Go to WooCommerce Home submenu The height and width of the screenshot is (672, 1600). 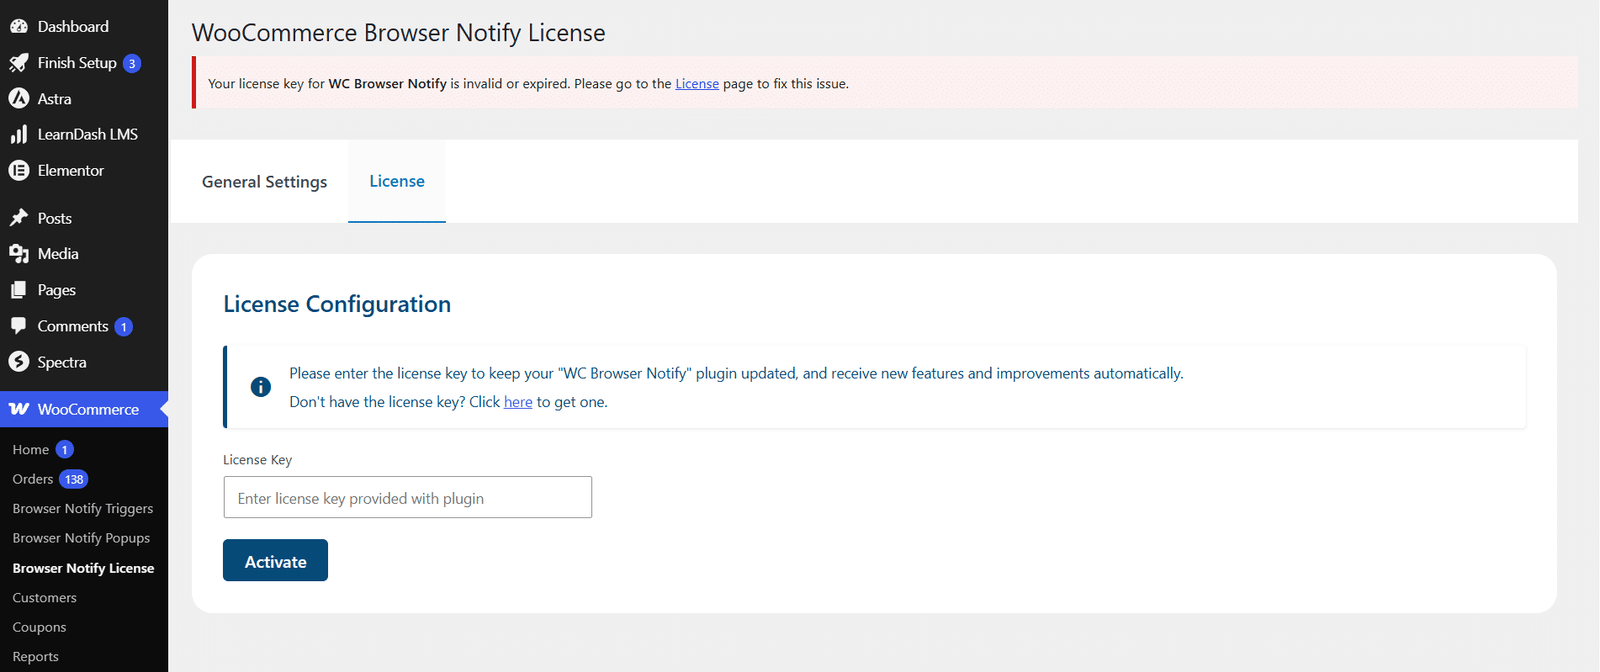pyautogui.click(x=31, y=450)
